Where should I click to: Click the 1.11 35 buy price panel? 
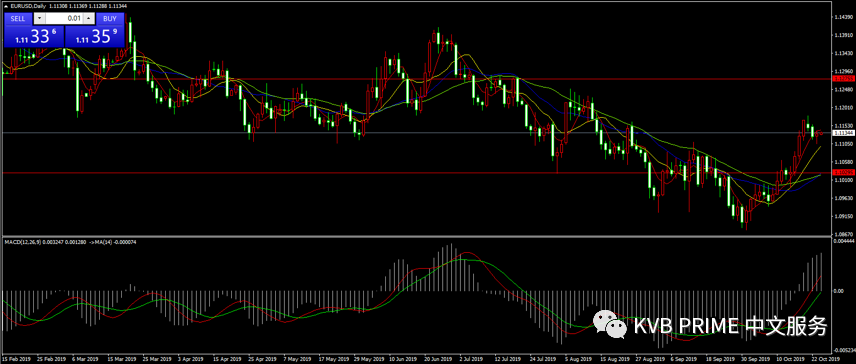(x=95, y=37)
